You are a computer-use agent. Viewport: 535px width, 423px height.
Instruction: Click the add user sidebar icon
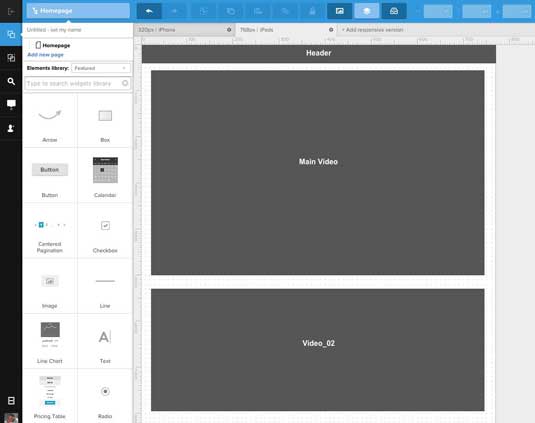coord(11,128)
